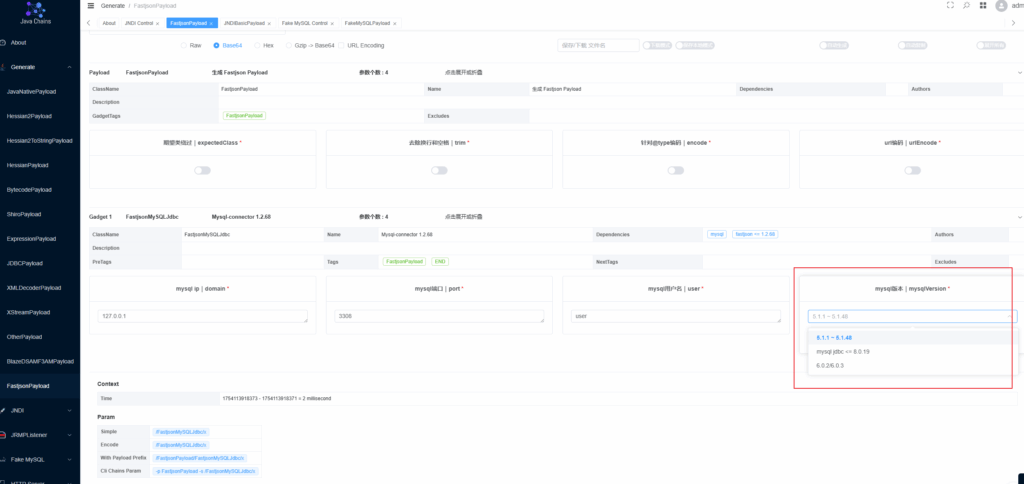Click the fullscreen icon in header
This screenshot has height=484, width=1024.
(950, 6)
